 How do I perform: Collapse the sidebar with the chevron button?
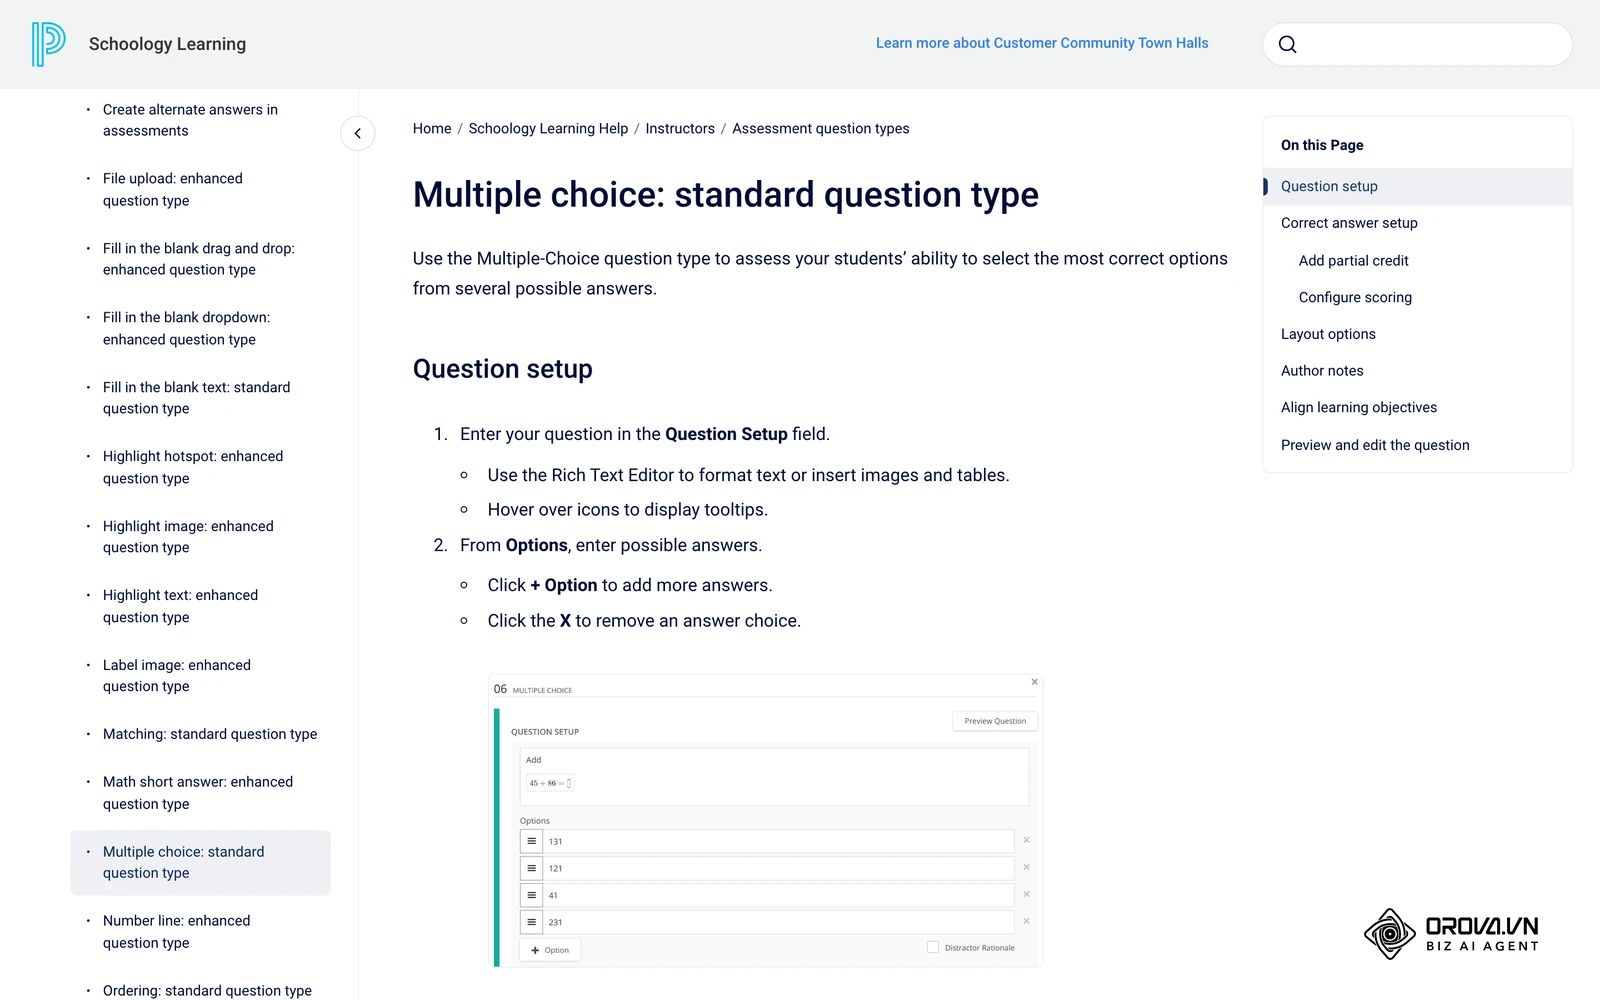[357, 133]
